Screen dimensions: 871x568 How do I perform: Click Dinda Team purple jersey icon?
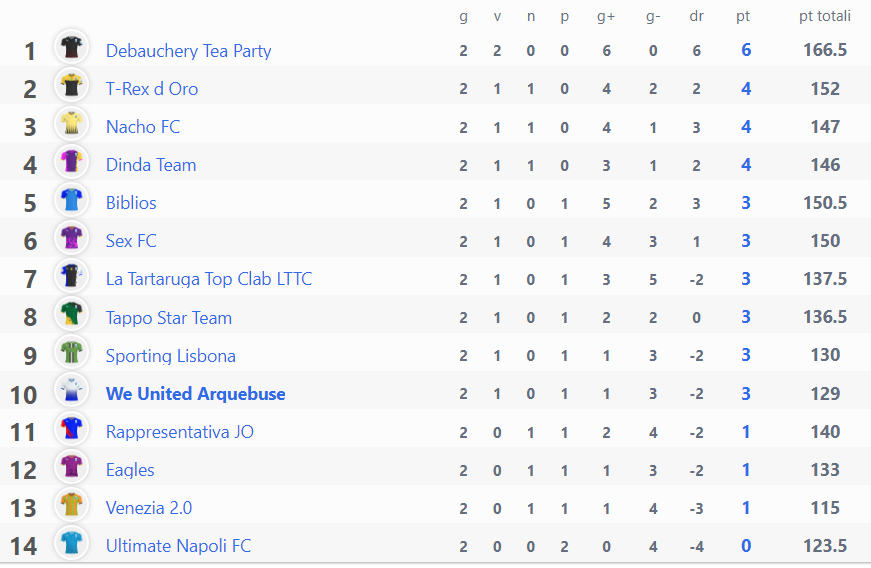(71, 162)
